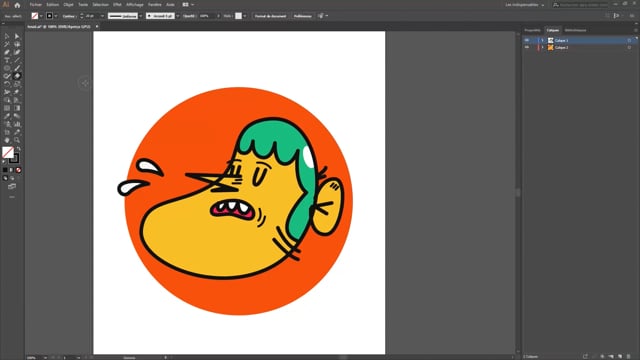The height and width of the screenshot is (360, 640).
Task: Set paint mode to solid Color
Action: (5, 170)
